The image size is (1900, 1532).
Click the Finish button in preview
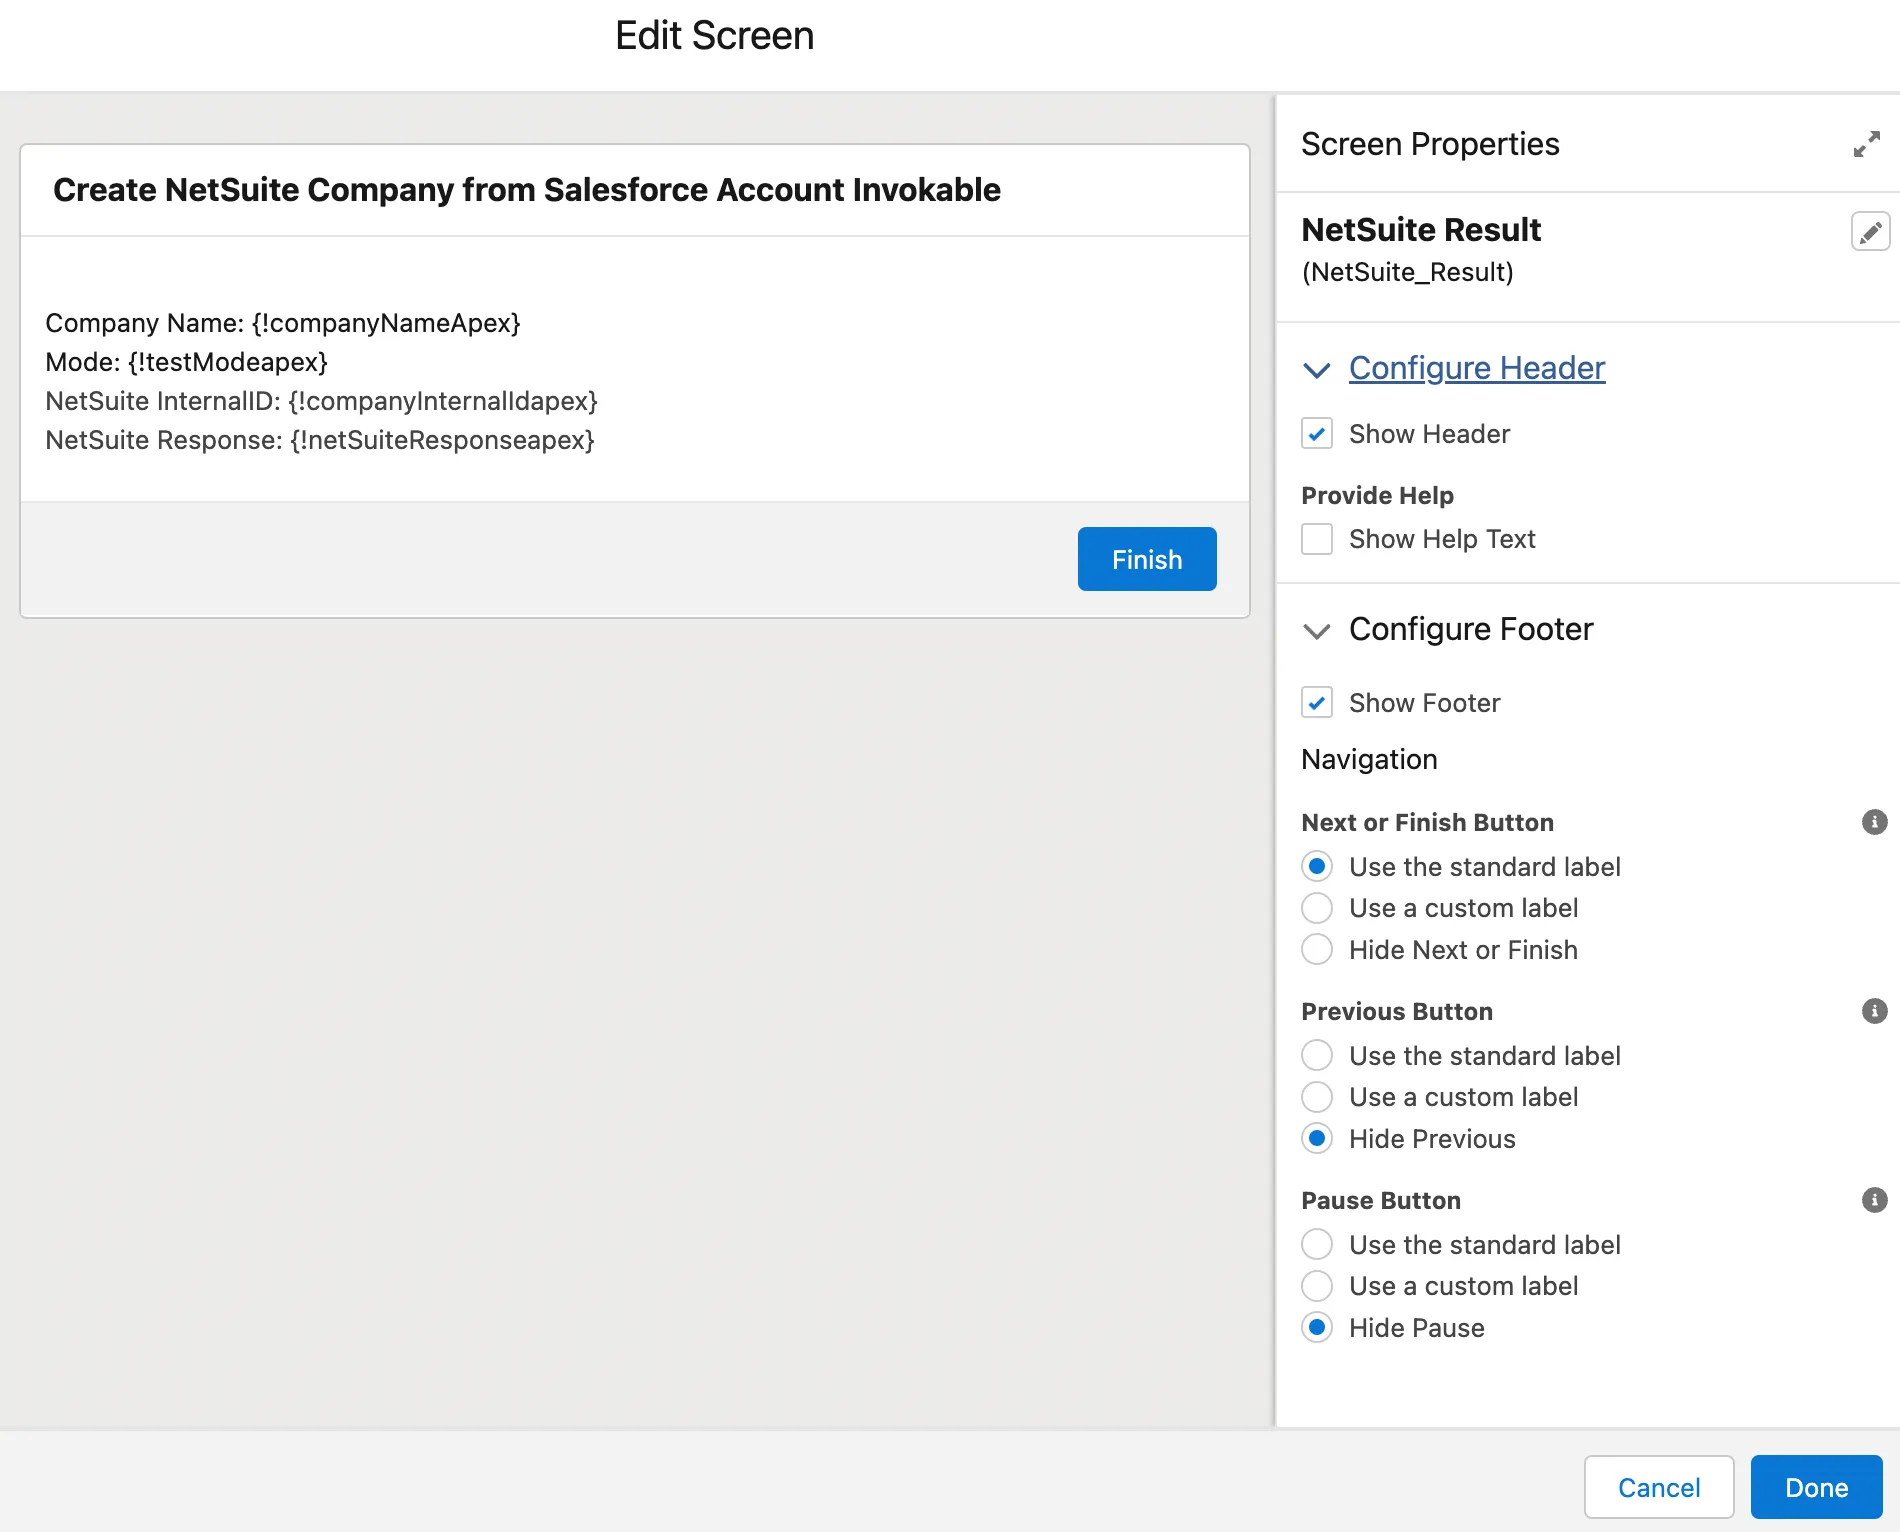pyautogui.click(x=1147, y=559)
